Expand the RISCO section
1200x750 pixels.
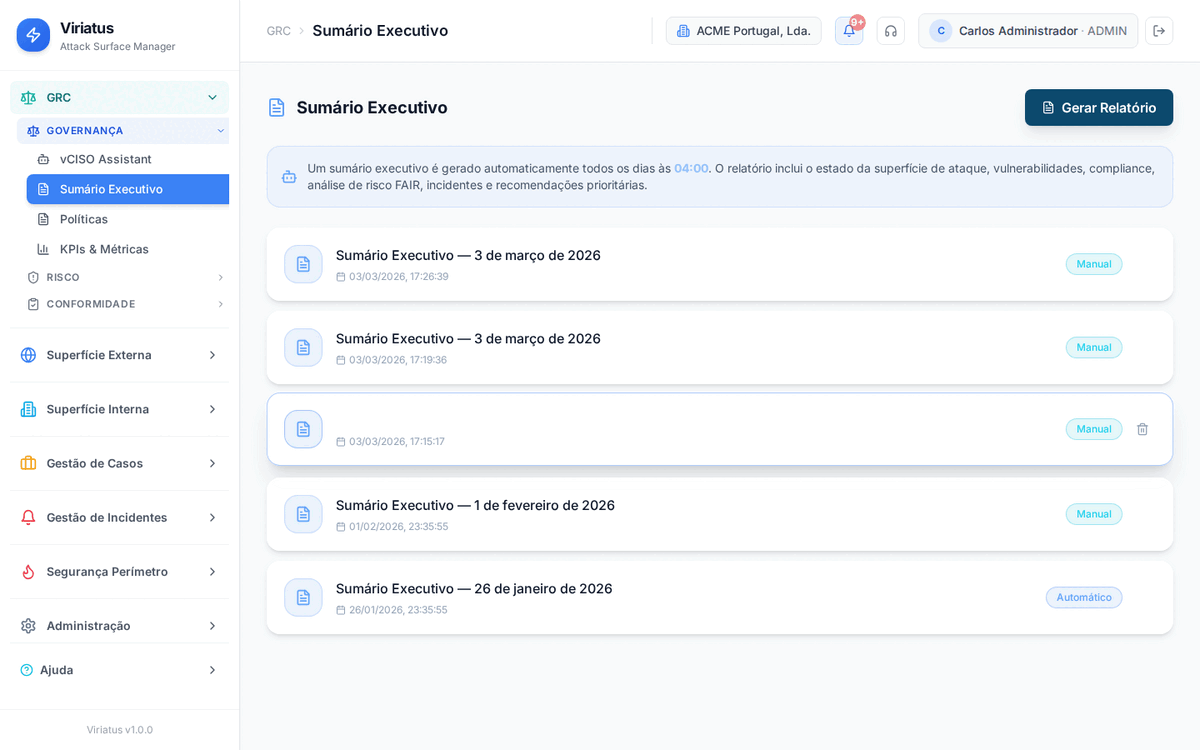[x=120, y=277]
